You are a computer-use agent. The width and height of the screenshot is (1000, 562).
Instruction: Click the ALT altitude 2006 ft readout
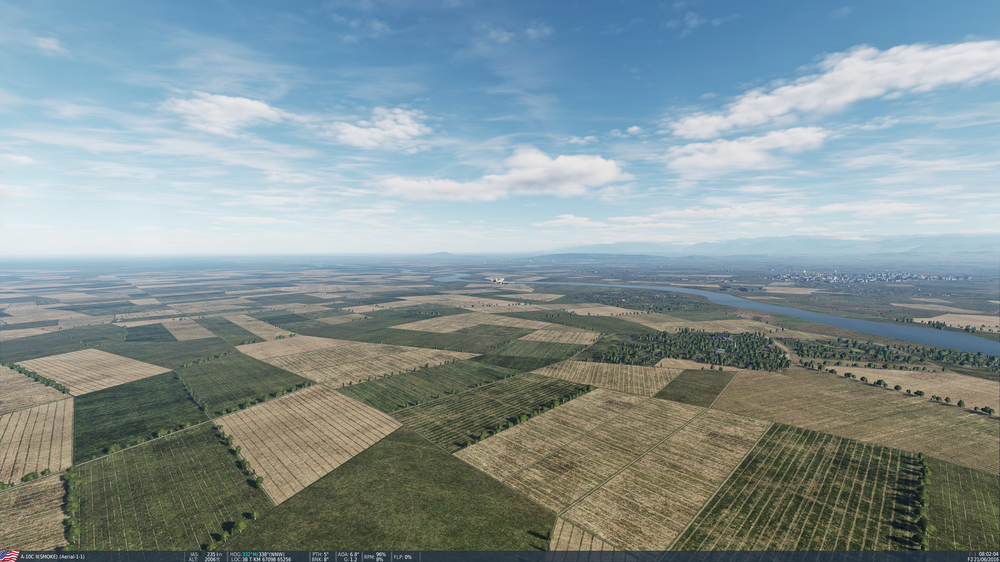tap(204, 559)
